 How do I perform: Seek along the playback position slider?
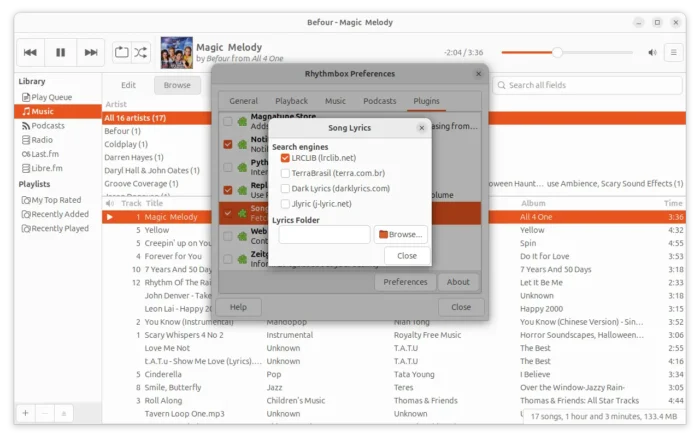point(567,53)
